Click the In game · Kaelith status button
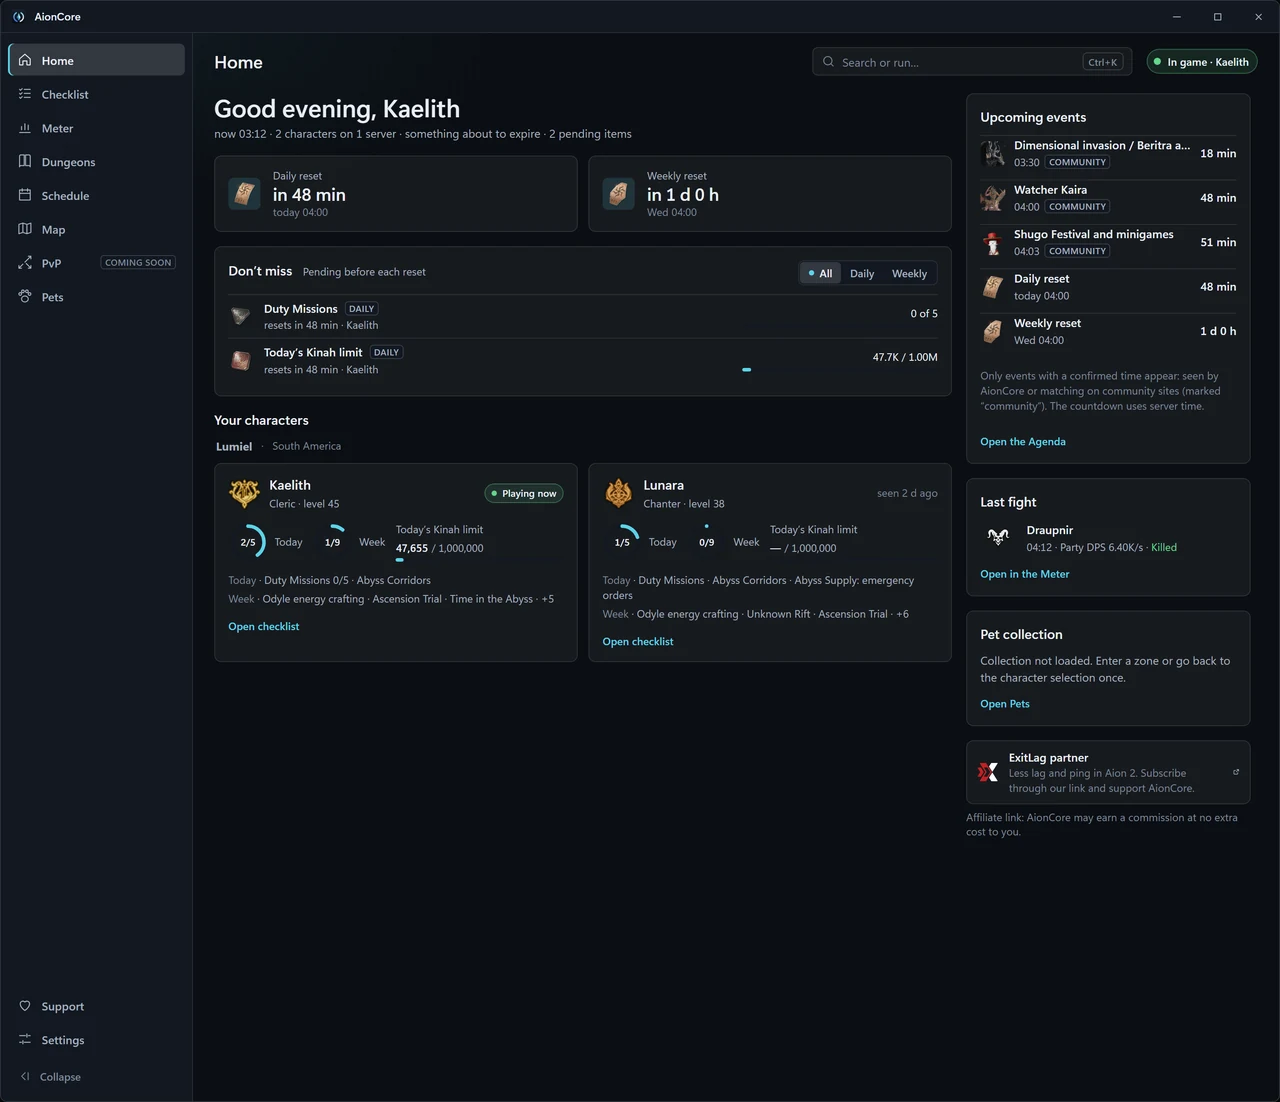The height and width of the screenshot is (1102, 1280). click(x=1202, y=62)
